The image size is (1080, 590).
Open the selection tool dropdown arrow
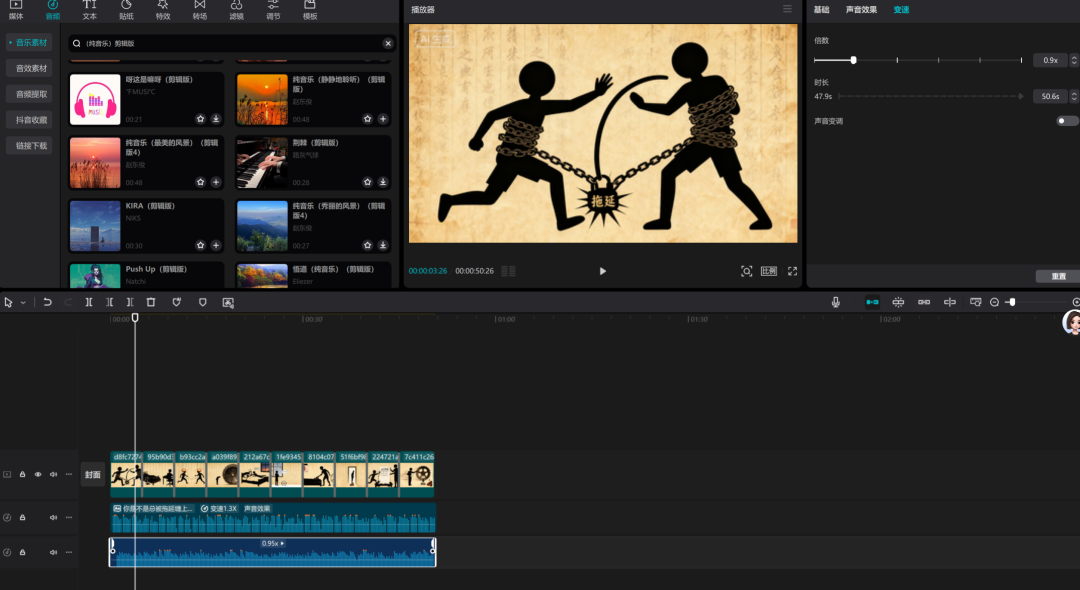[x=22, y=303]
